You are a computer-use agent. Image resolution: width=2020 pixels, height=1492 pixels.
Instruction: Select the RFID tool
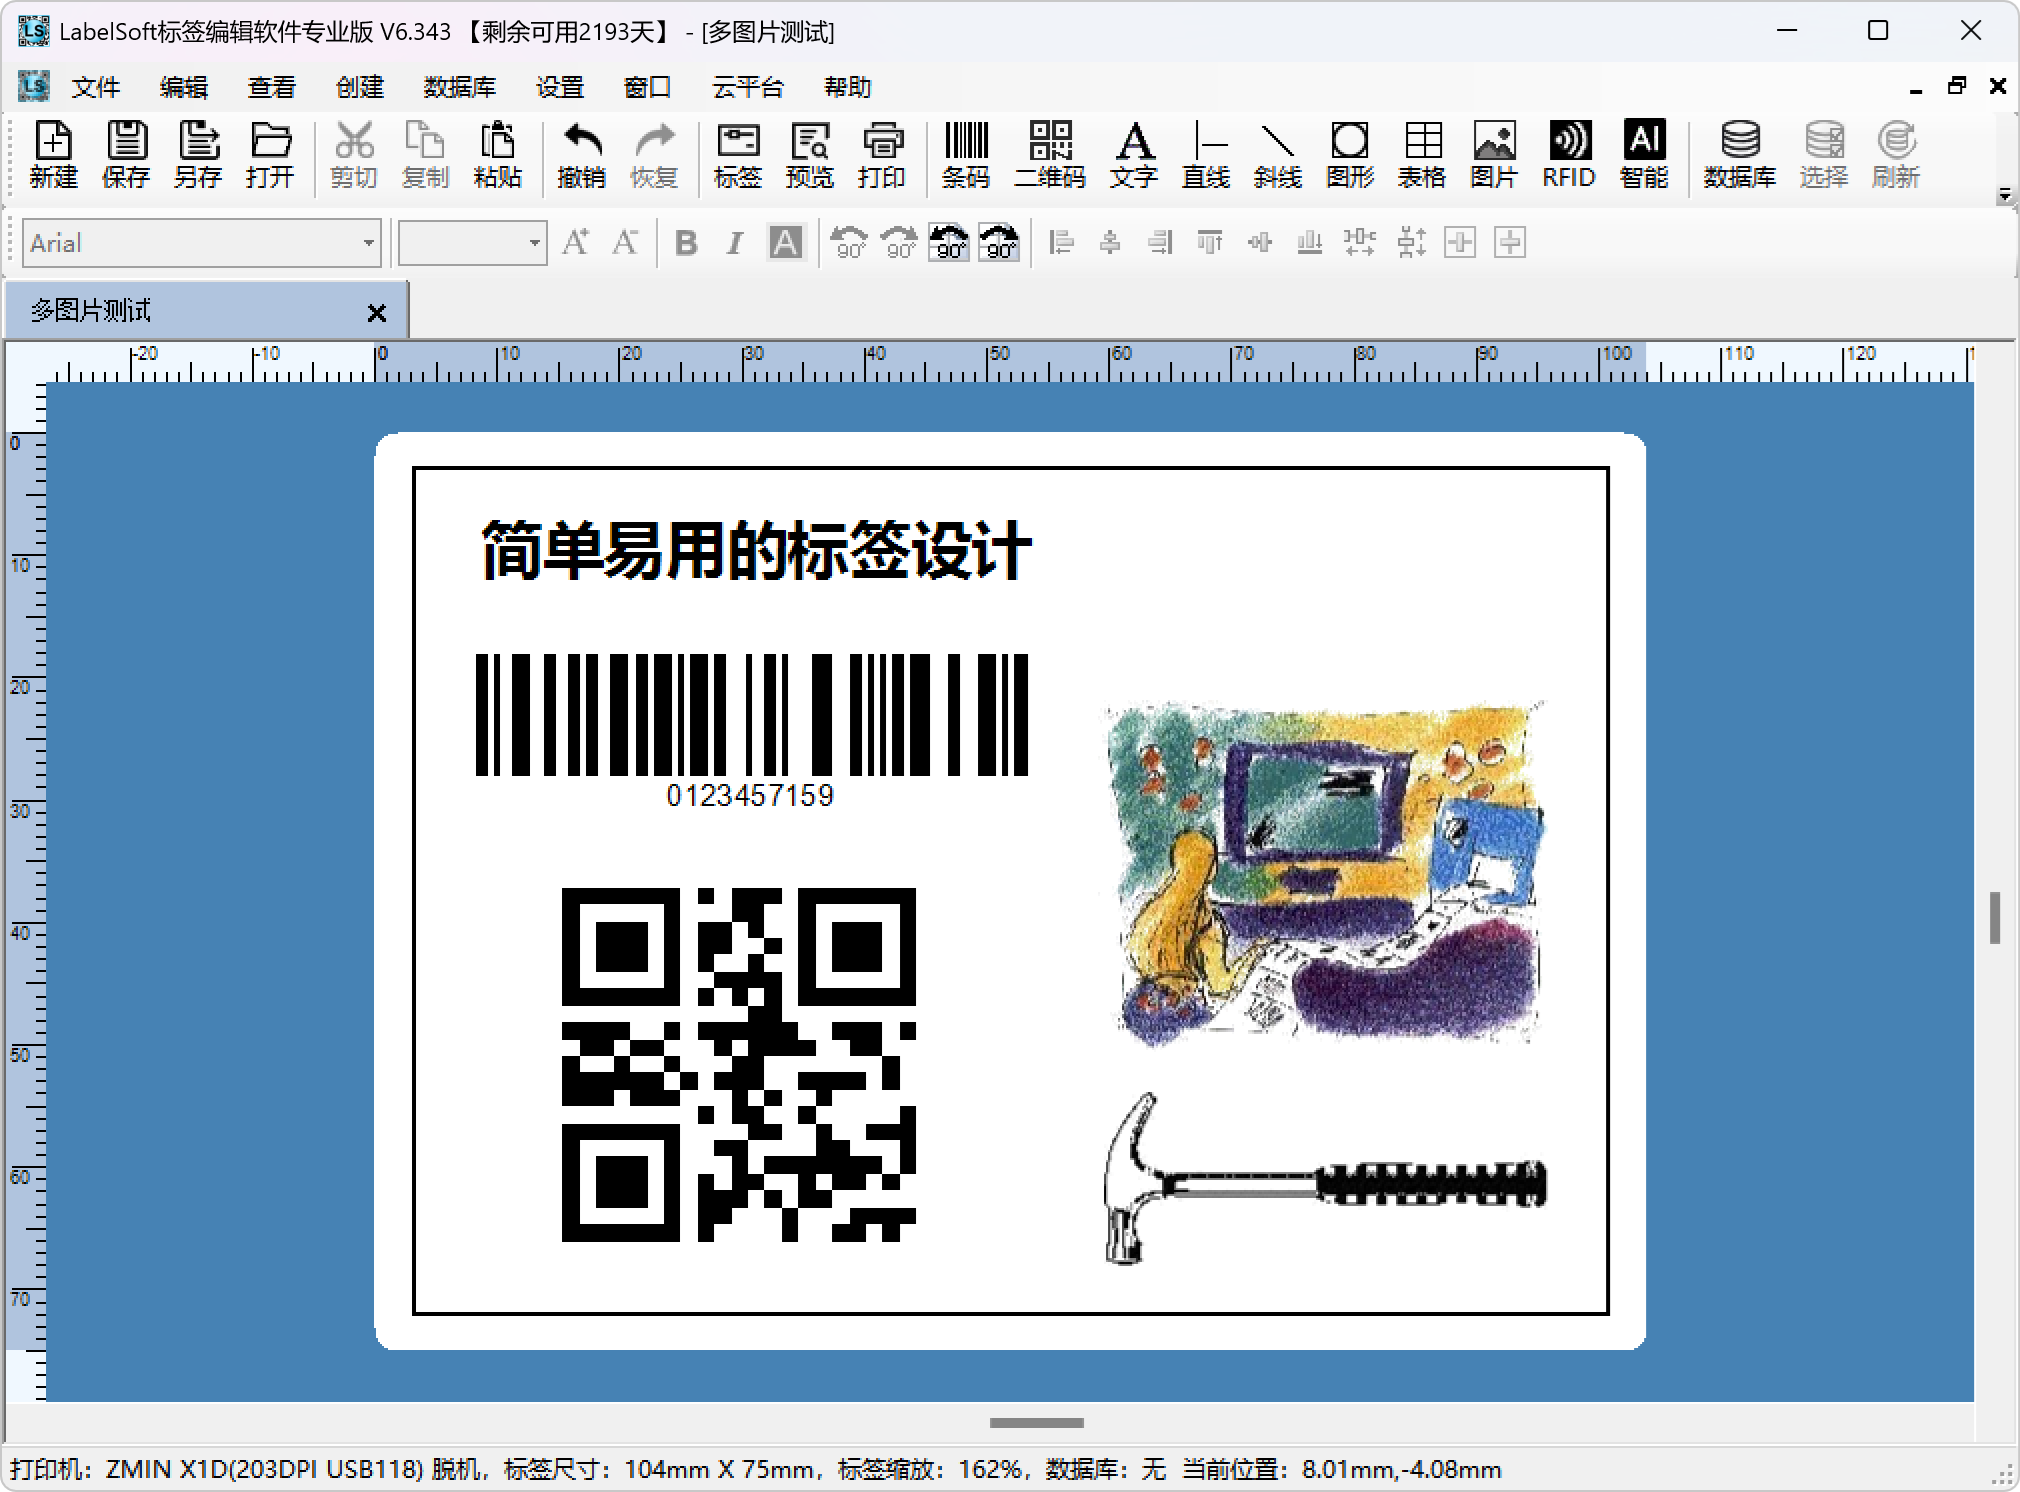pos(1568,154)
